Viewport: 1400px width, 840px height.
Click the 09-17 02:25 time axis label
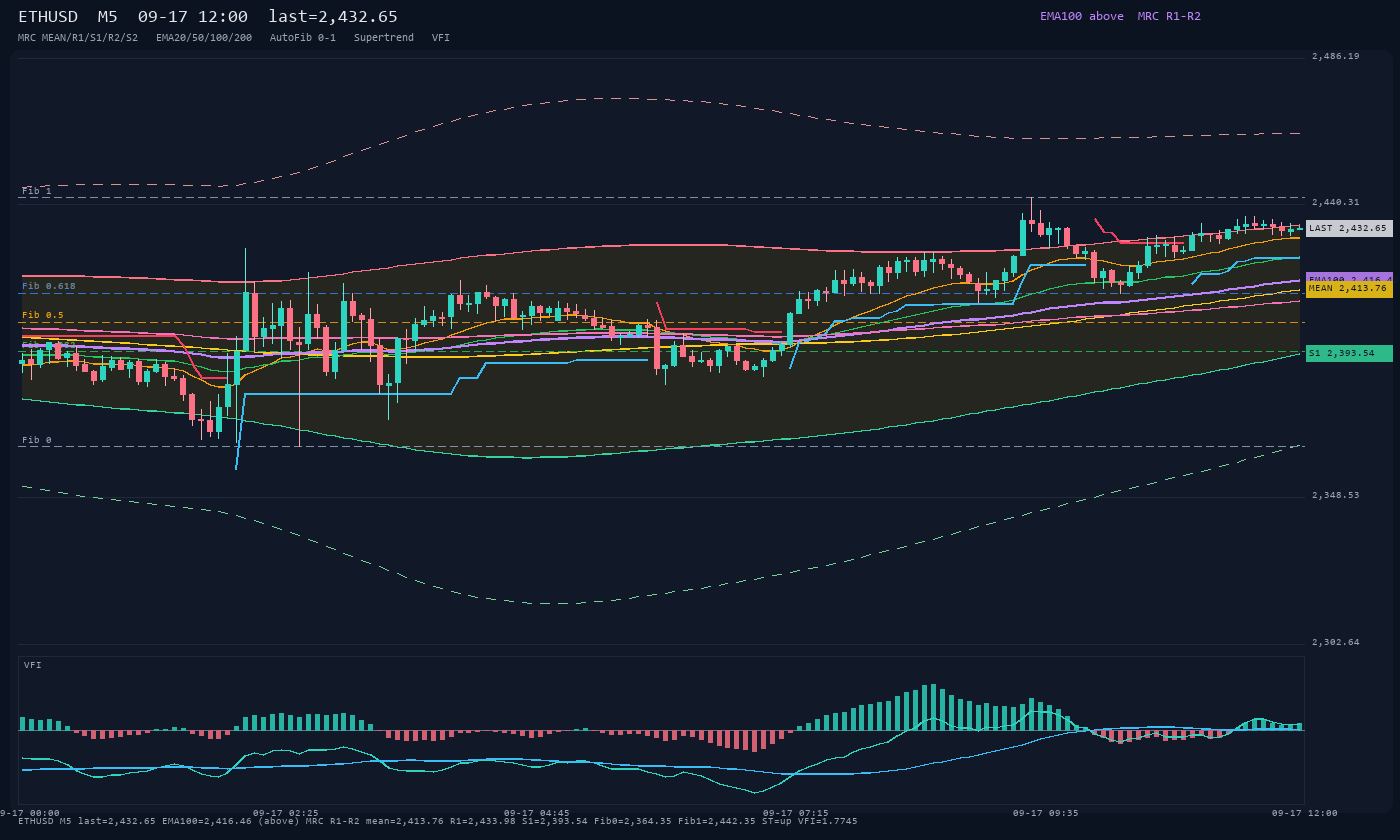(286, 813)
